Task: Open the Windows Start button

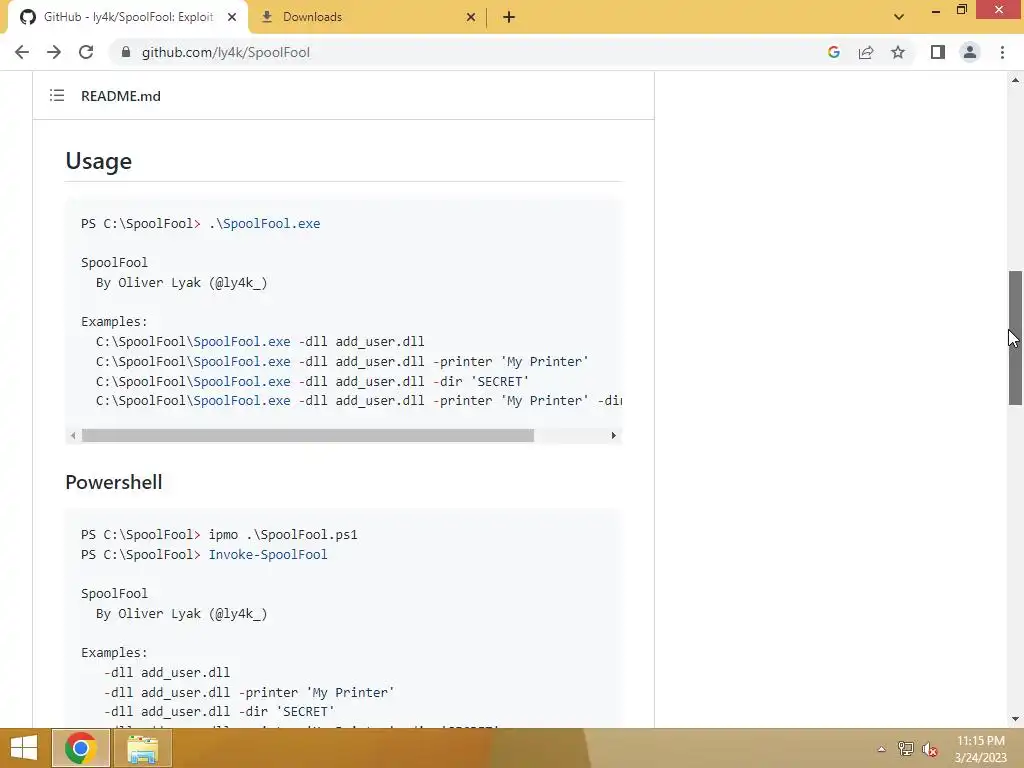Action: tap(24, 748)
